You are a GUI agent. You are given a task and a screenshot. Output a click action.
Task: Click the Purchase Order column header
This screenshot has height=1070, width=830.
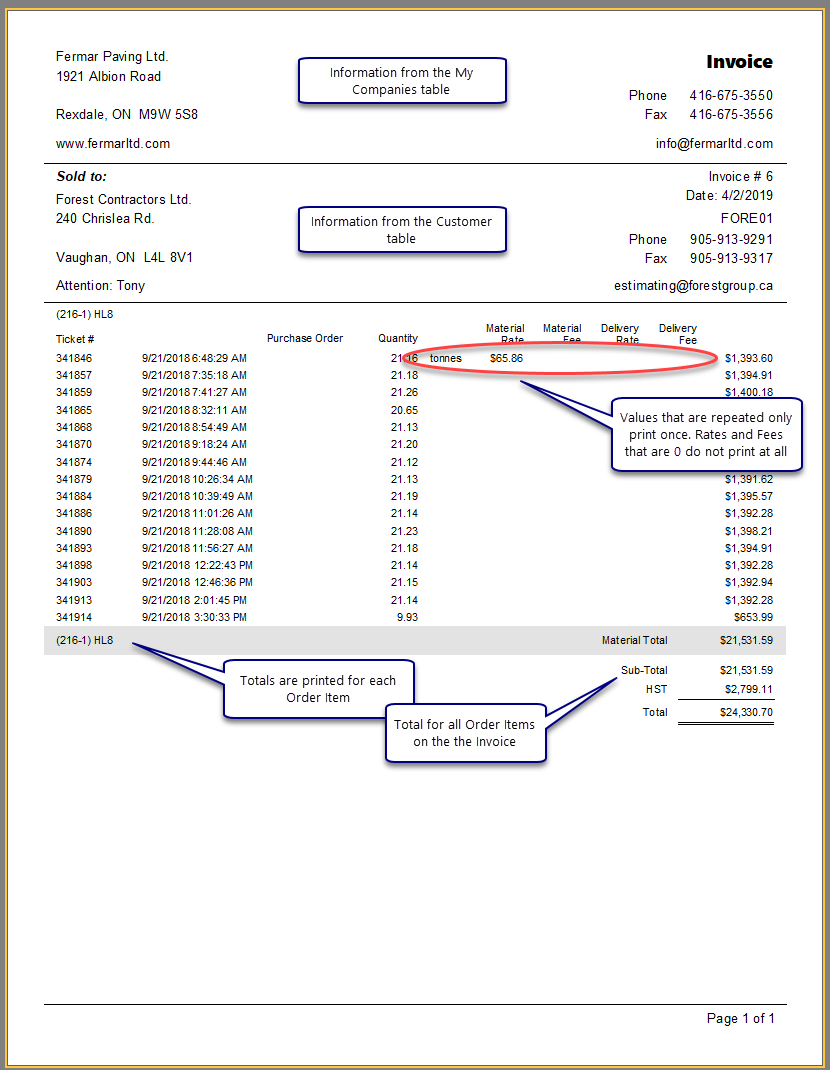pyautogui.click(x=305, y=339)
